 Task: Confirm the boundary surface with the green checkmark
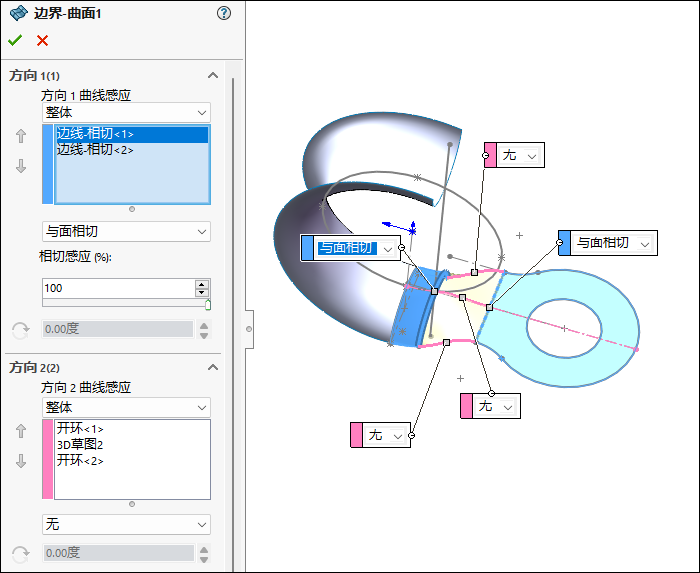tap(15, 41)
